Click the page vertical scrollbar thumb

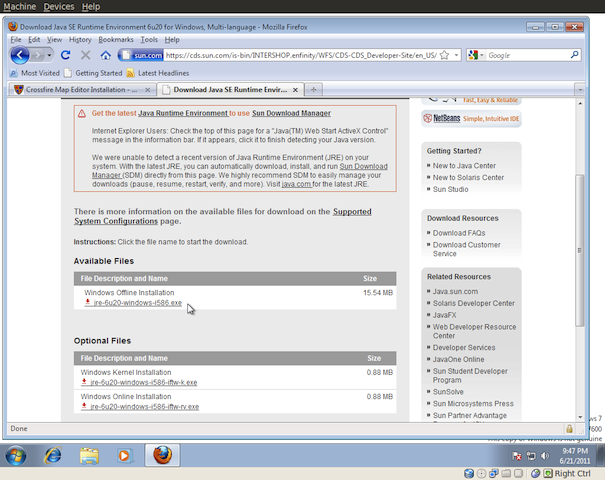[x=580, y=250]
